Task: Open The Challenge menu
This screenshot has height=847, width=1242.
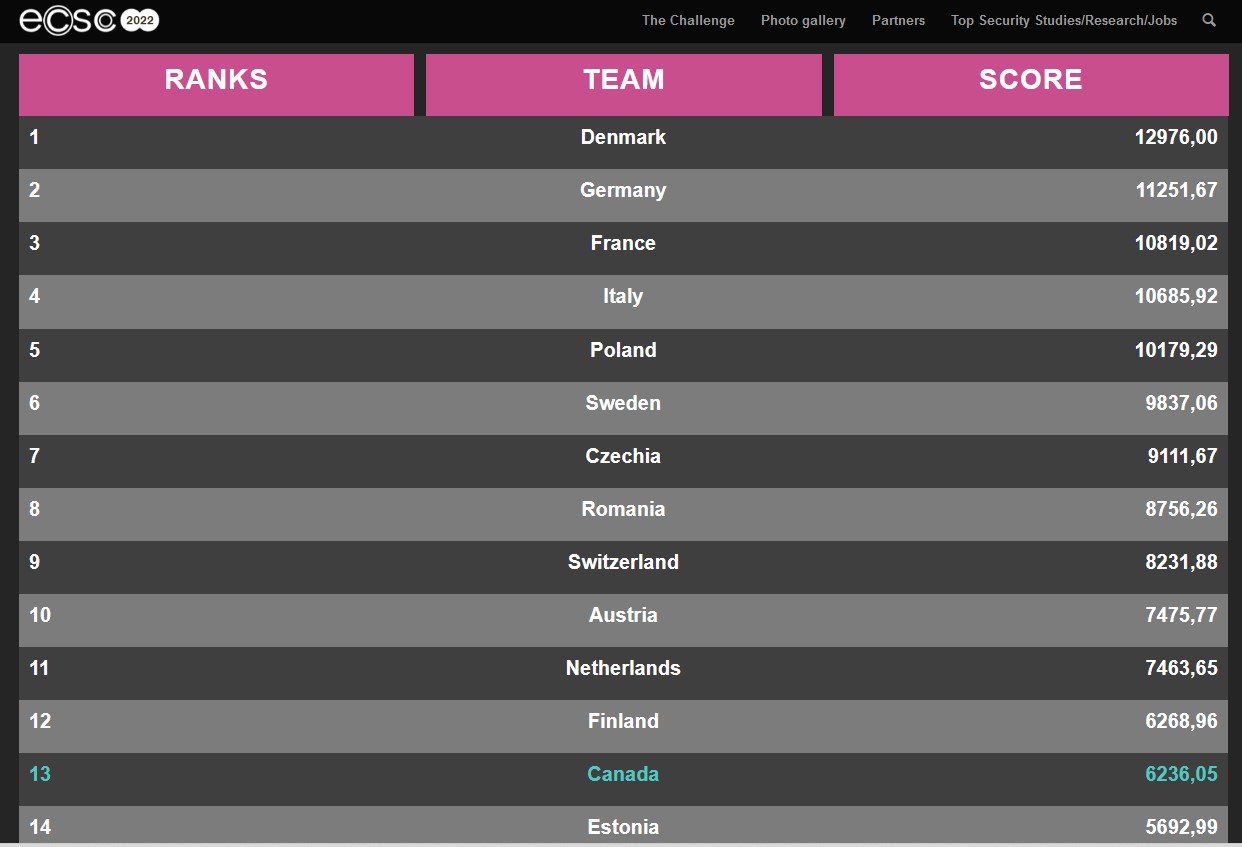Action: click(688, 20)
